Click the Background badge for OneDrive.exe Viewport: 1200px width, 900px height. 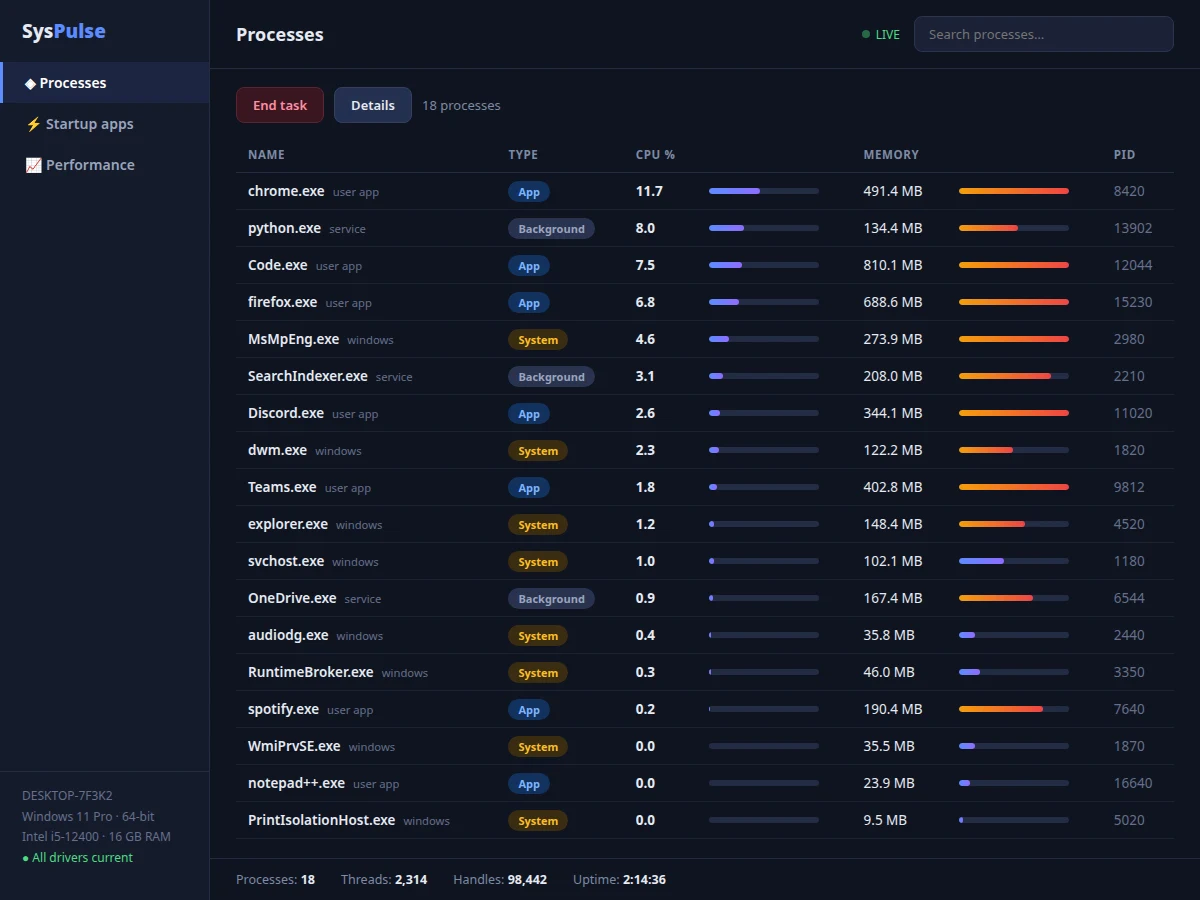551,599
